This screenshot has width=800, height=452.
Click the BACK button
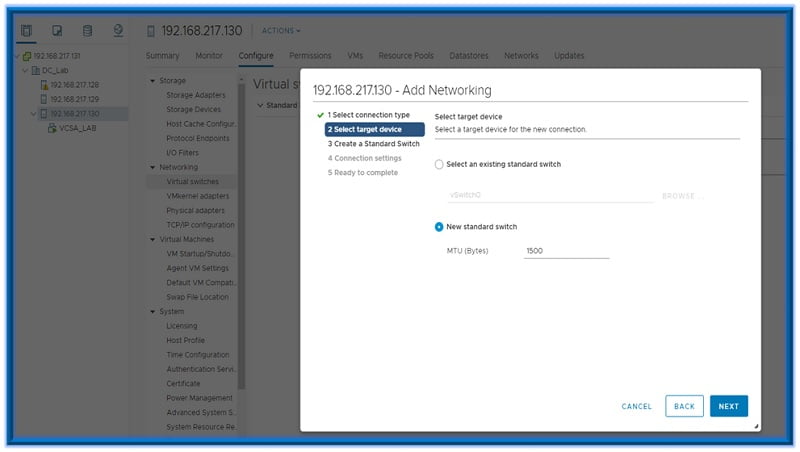tap(684, 406)
